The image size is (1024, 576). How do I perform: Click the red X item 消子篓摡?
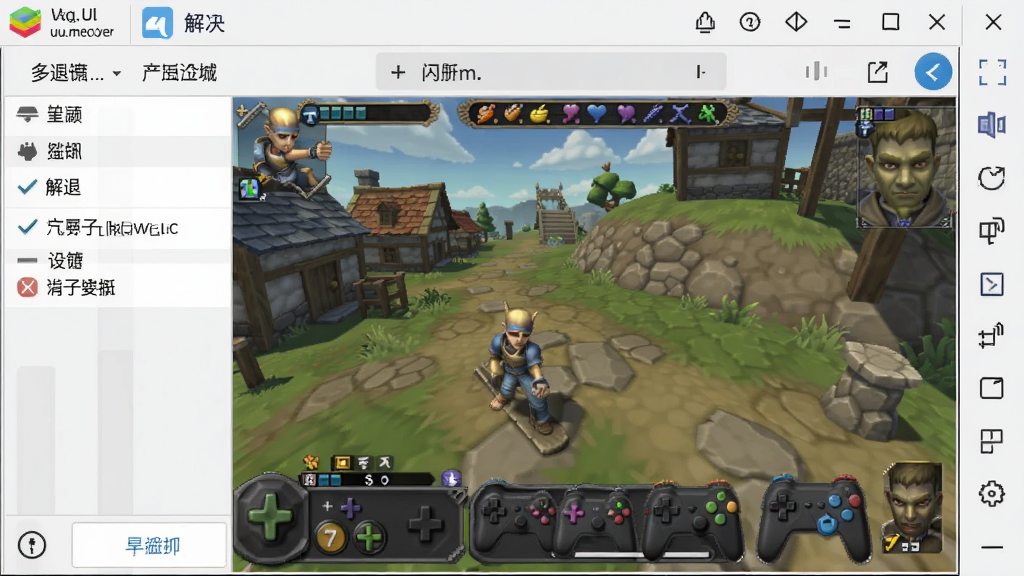118,287
